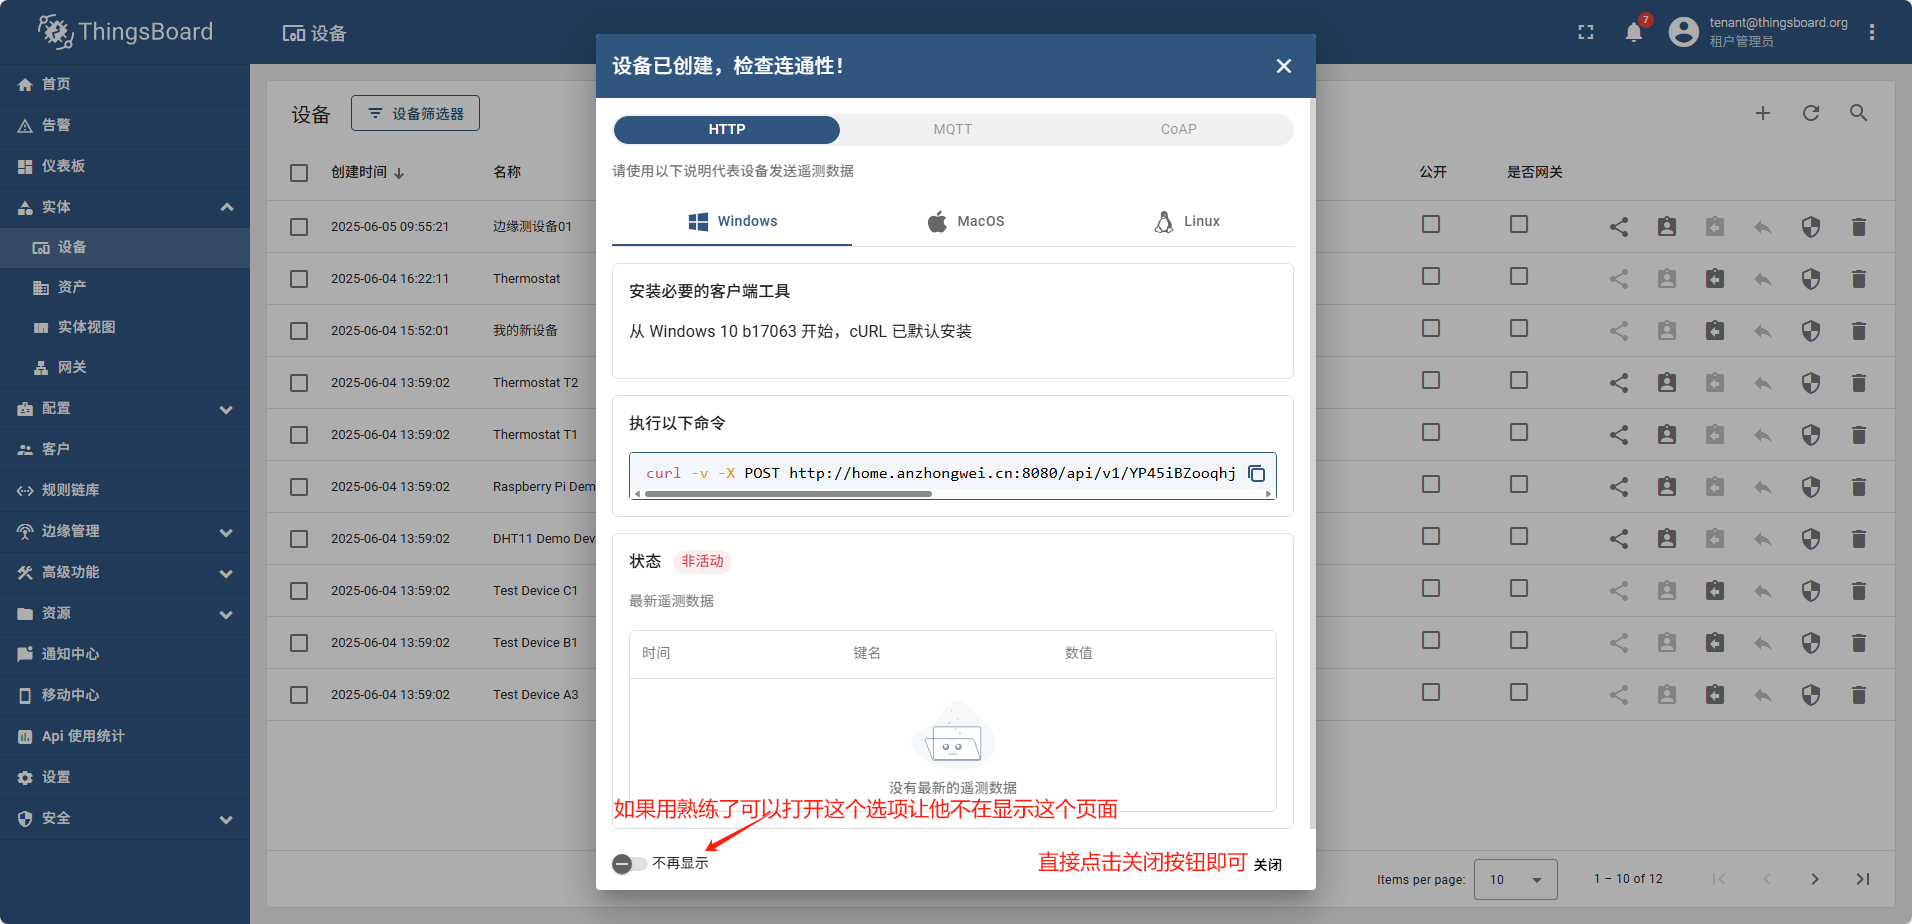Screen dimensions: 1912x924
Task: Click the 关闭 button in dialog
Action: point(1267,865)
